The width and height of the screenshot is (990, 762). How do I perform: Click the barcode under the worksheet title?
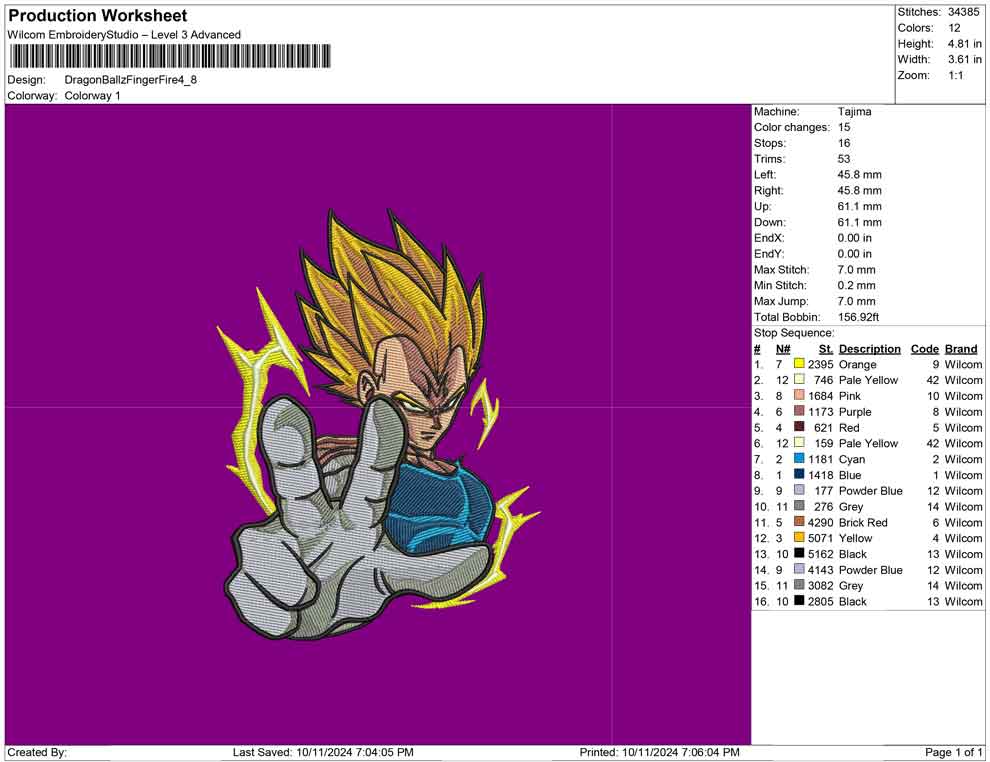(x=170, y=56)
